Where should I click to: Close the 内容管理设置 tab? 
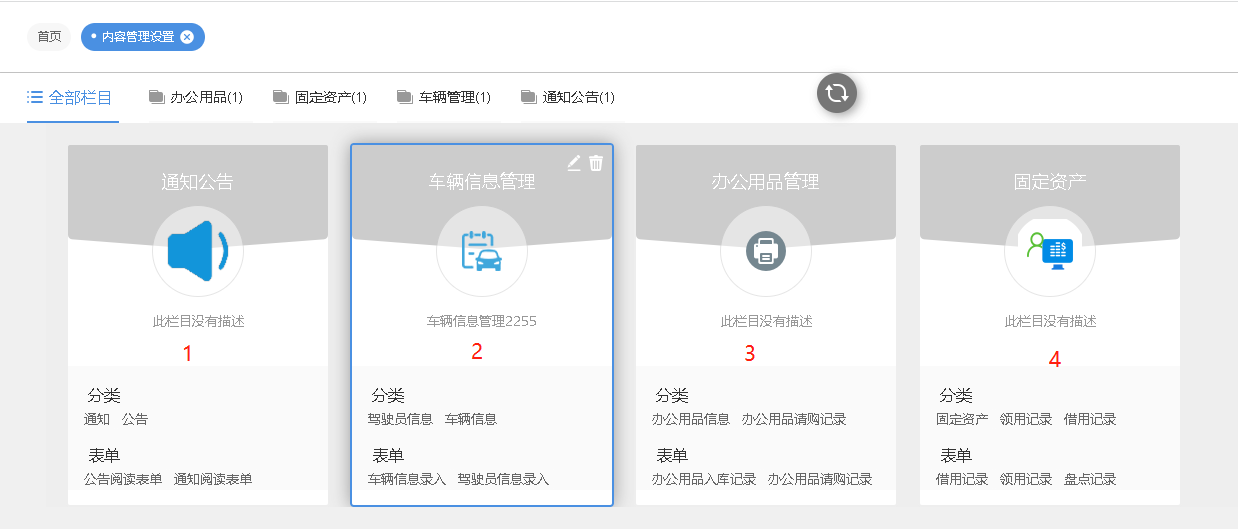tap(187, 37)
